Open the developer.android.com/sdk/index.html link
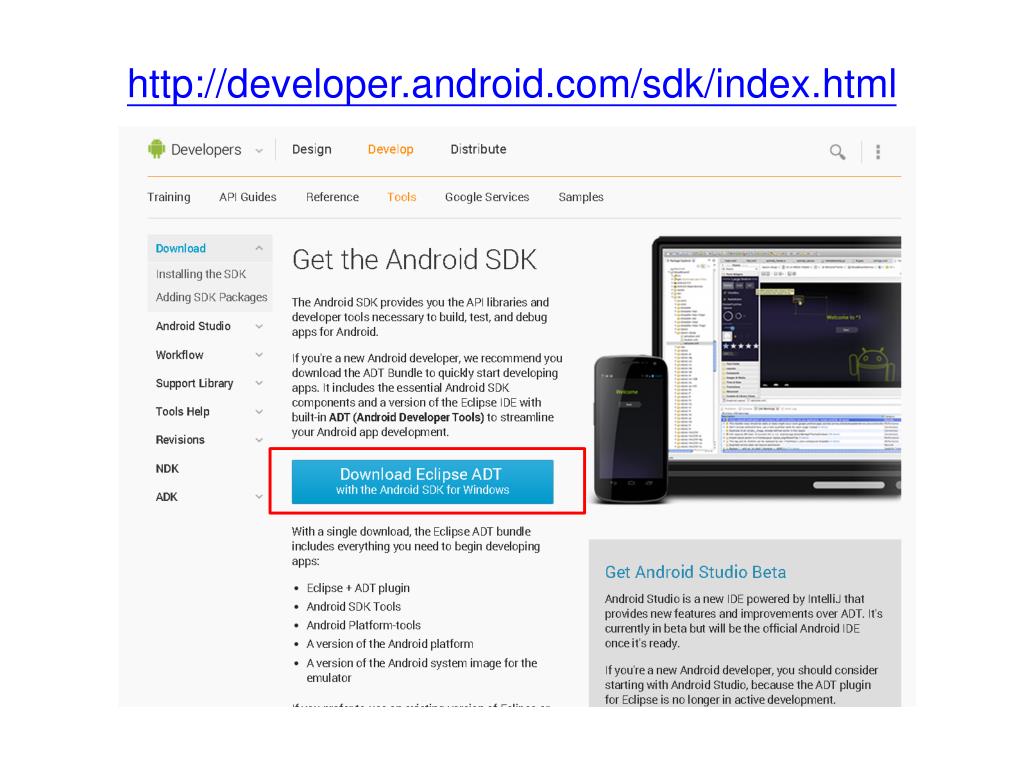The height and width of the screenshot is (768, 1024). tap(511, 85)
